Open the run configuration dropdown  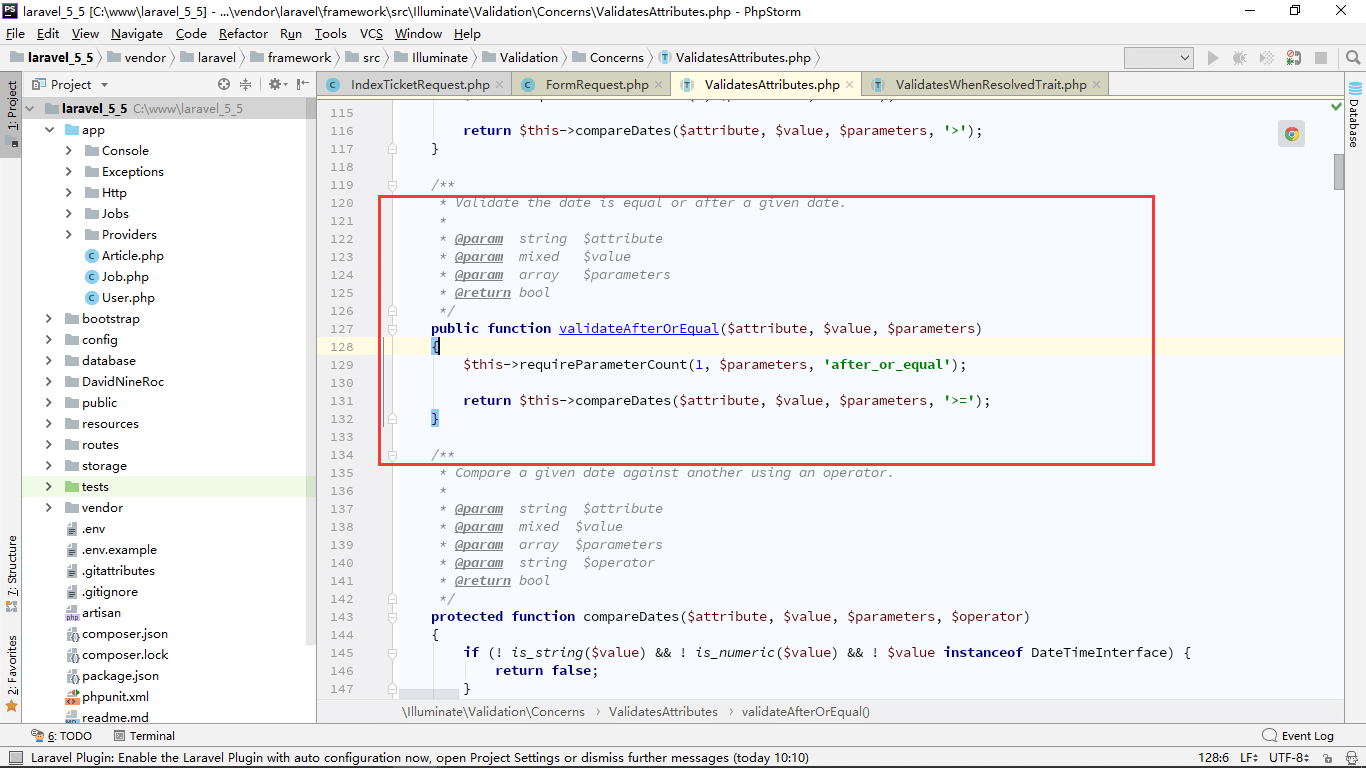pos(1158,58)
